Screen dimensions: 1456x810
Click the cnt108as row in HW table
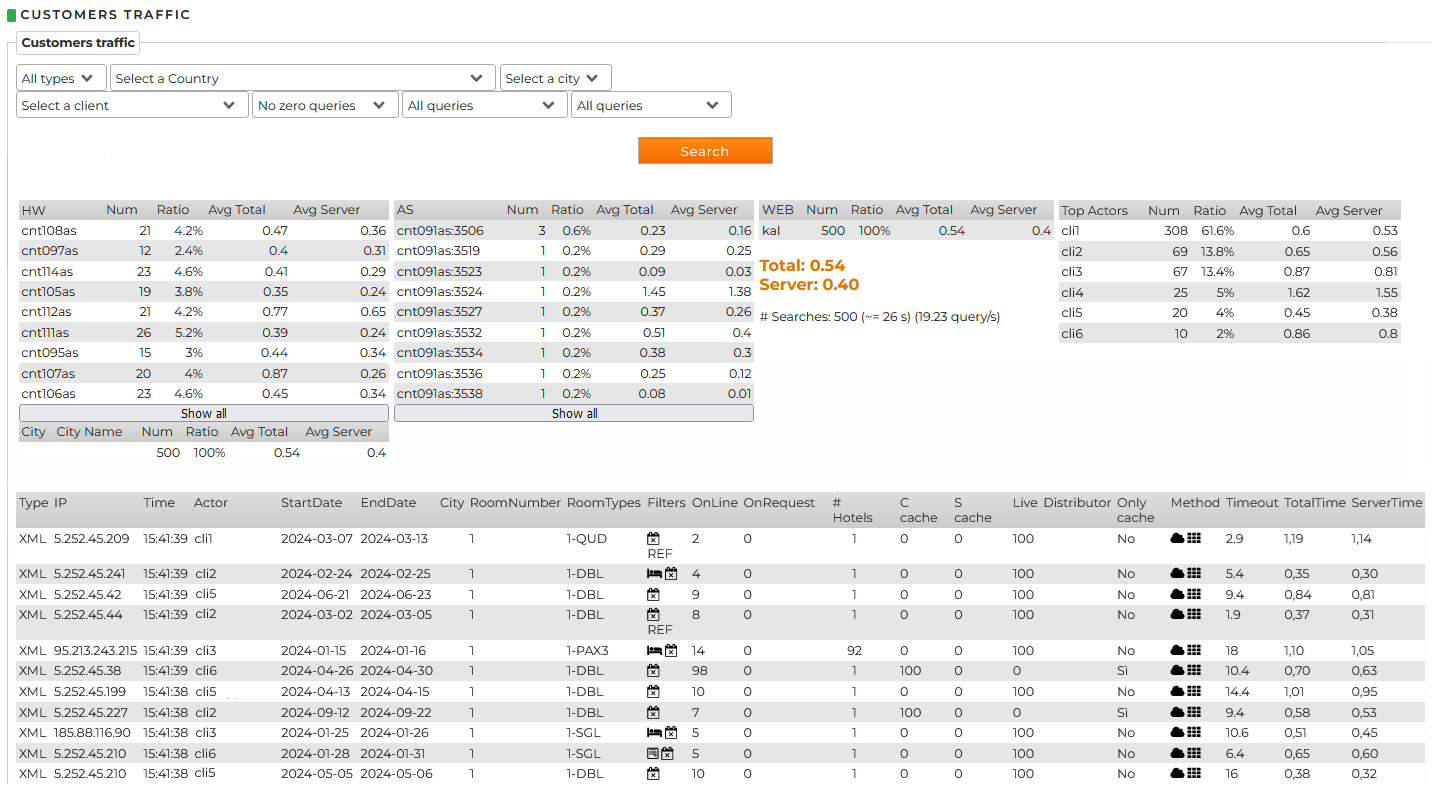pyautogui.click(x=204, y=230)
